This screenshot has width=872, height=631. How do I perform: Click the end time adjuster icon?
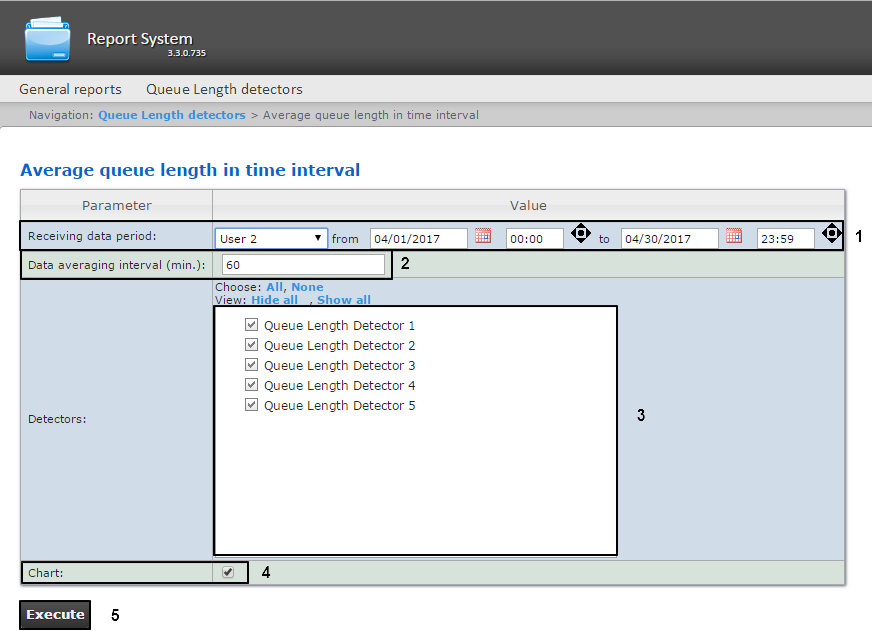coord(831,235)
